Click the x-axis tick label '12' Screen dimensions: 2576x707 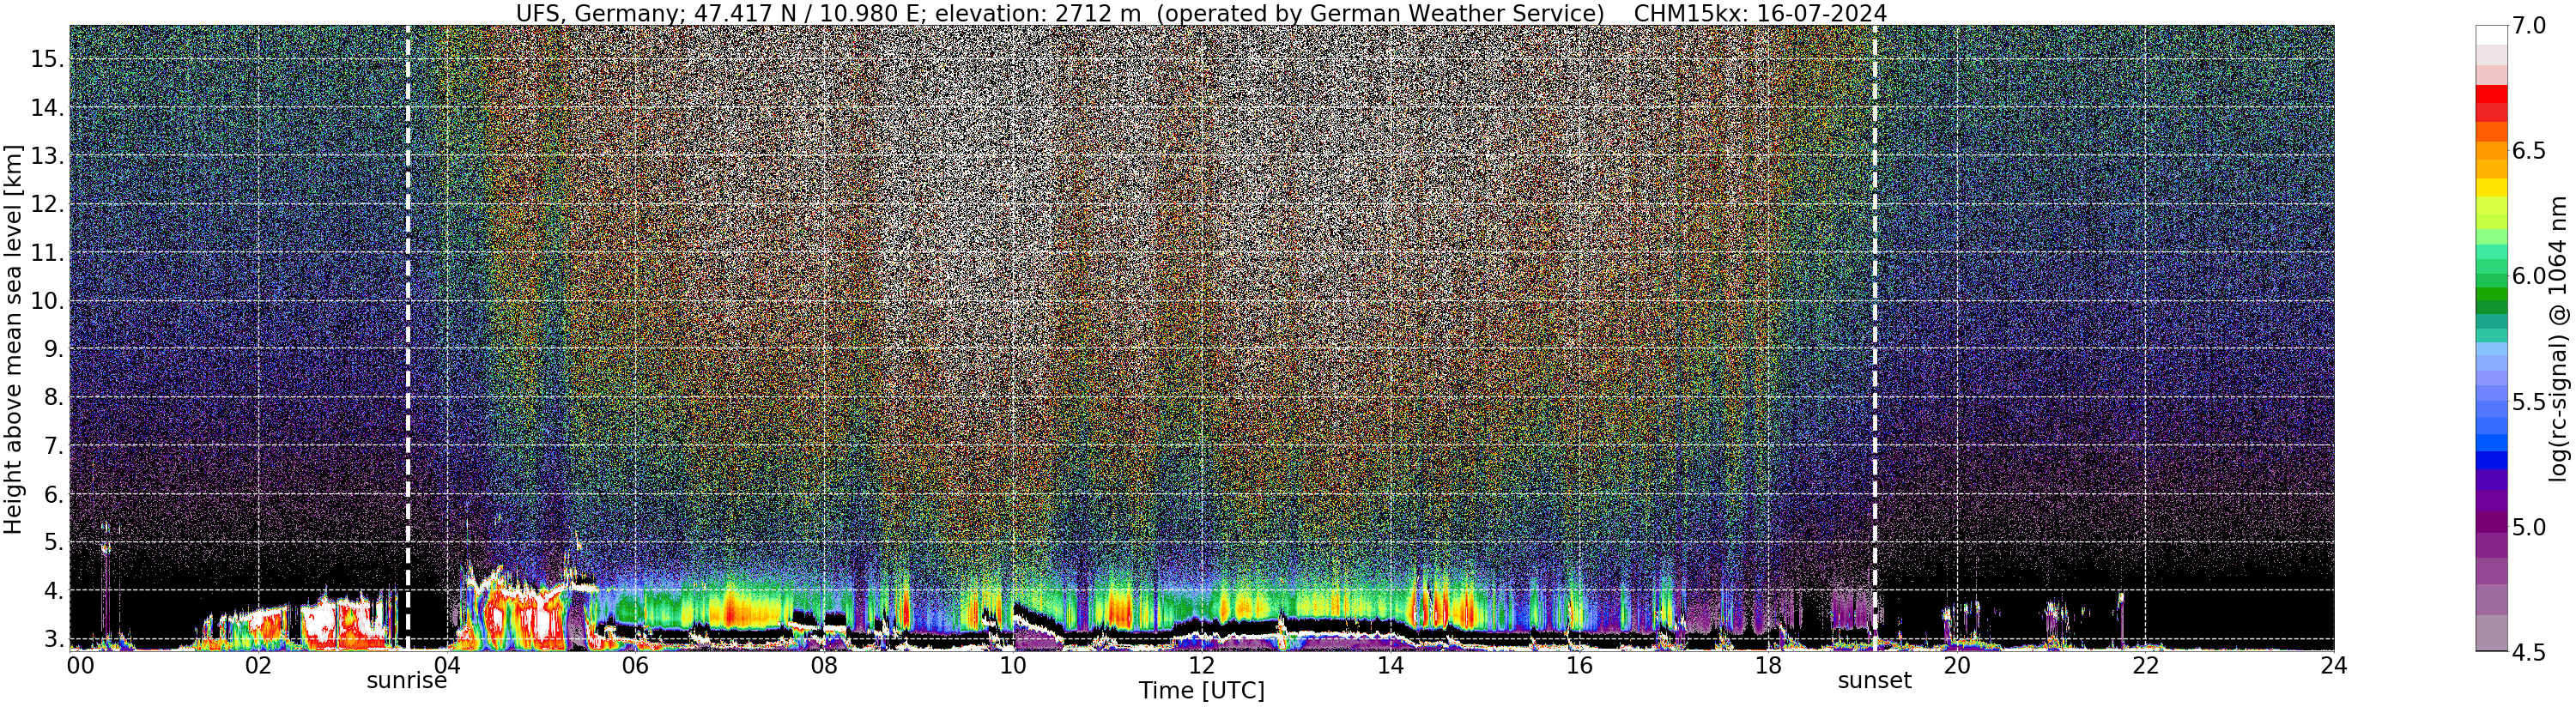coord(1201,666)
